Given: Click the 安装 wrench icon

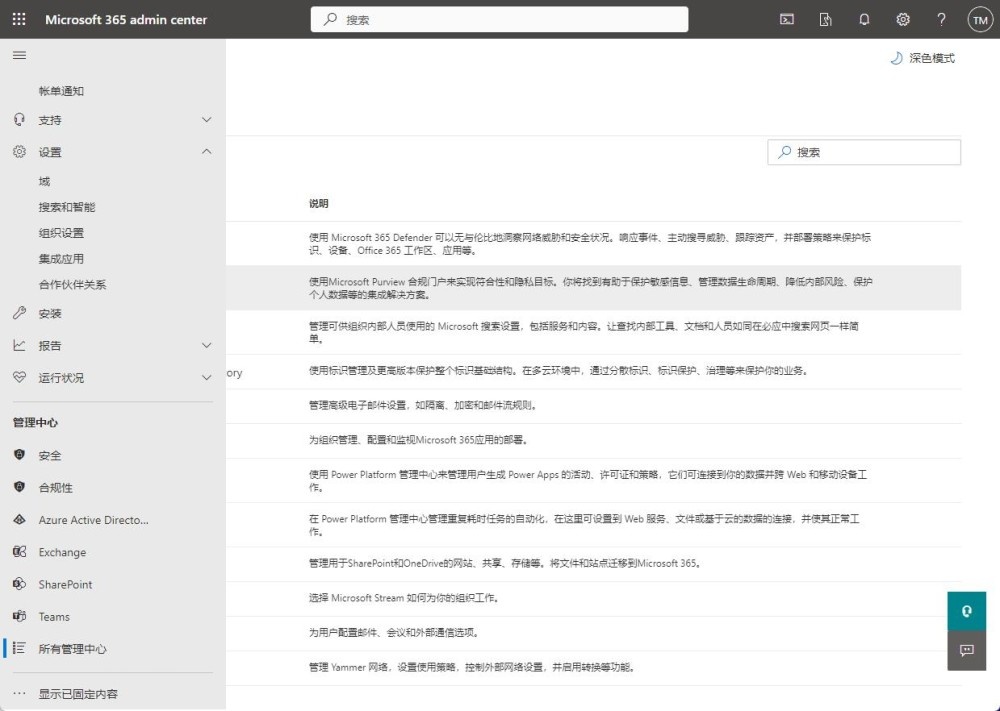Looking at the screenshot, I should click(19, 313).
